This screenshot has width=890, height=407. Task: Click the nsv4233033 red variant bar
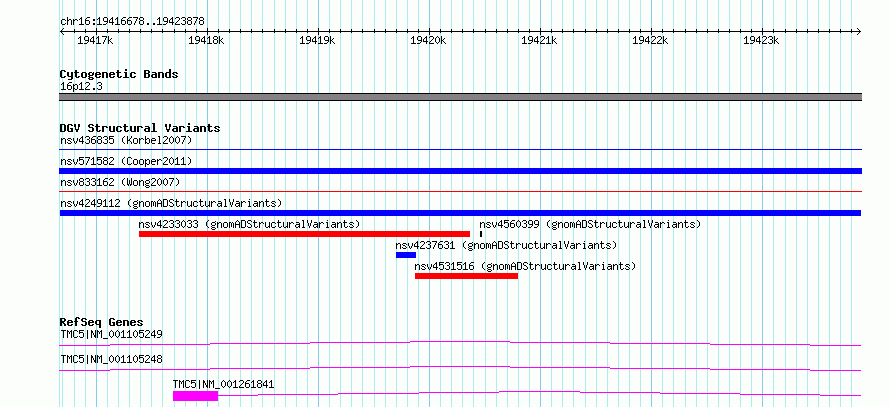tap(304, 234)
